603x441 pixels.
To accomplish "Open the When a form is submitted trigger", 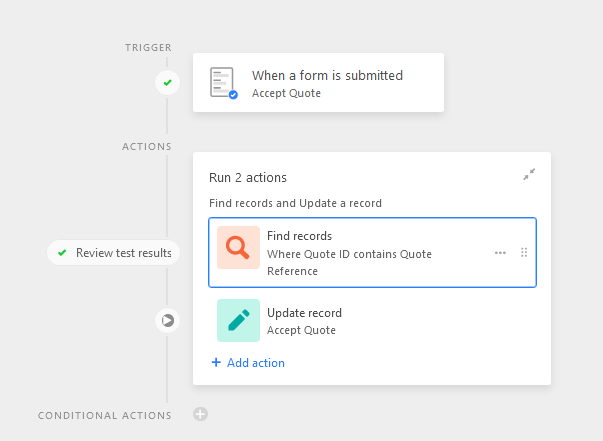I will click(x=318, y=83).
